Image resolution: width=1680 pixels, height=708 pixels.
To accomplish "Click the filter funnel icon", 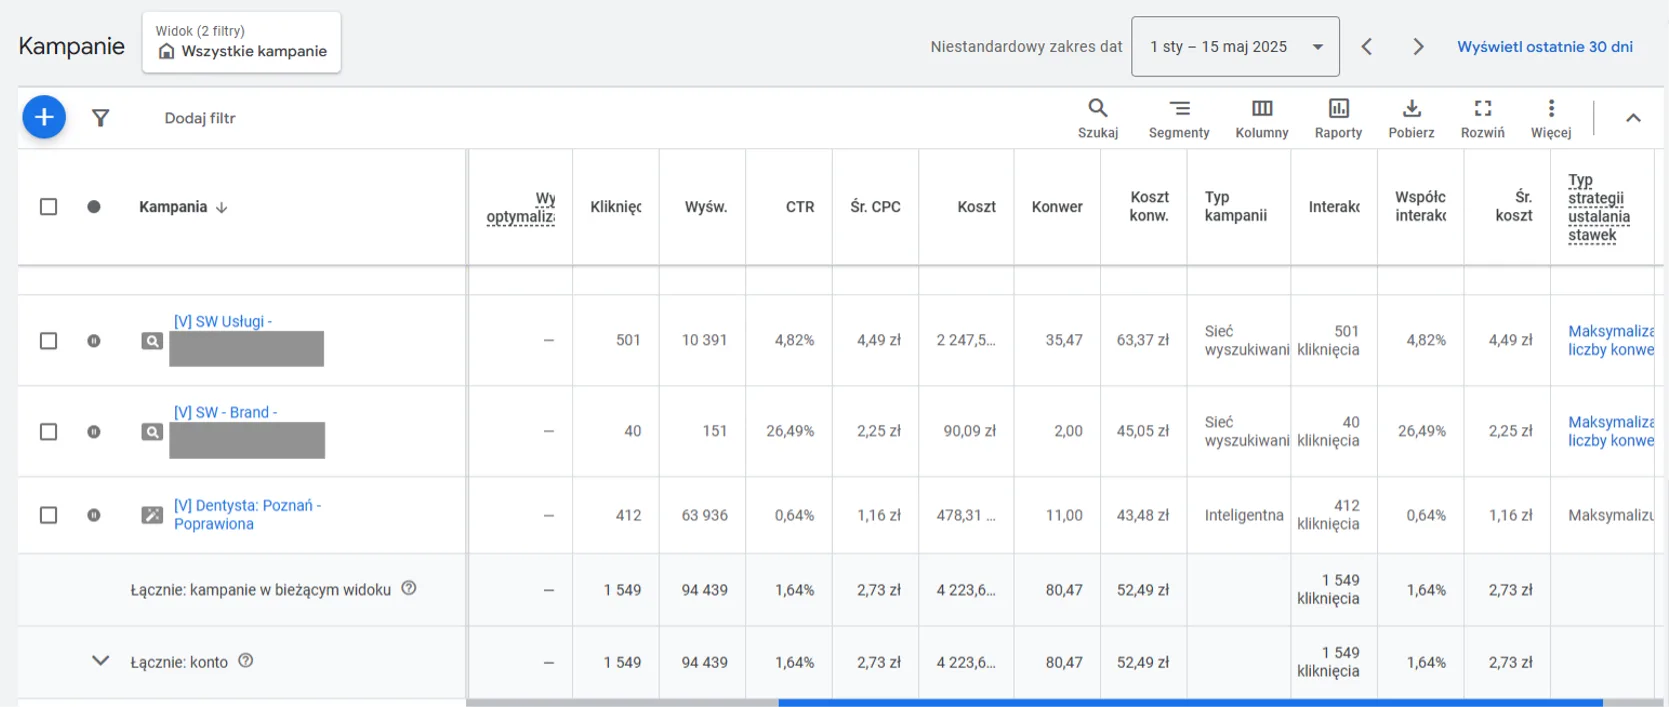I will (100, 118).
